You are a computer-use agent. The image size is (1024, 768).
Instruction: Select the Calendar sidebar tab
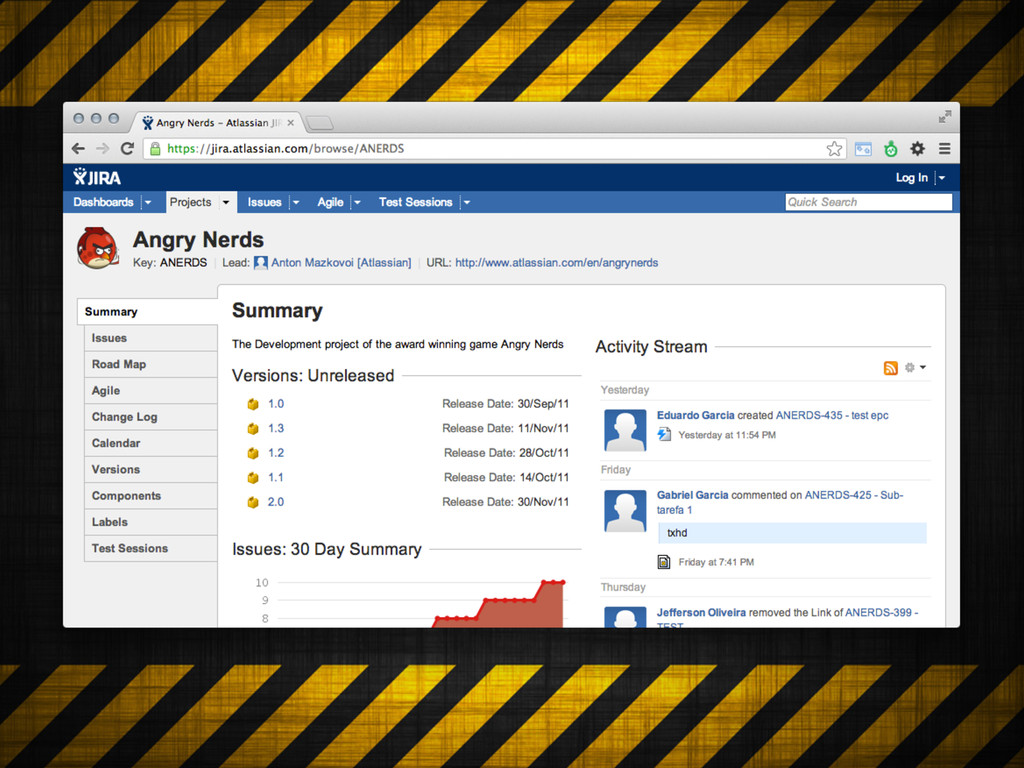tap(151, 443)
